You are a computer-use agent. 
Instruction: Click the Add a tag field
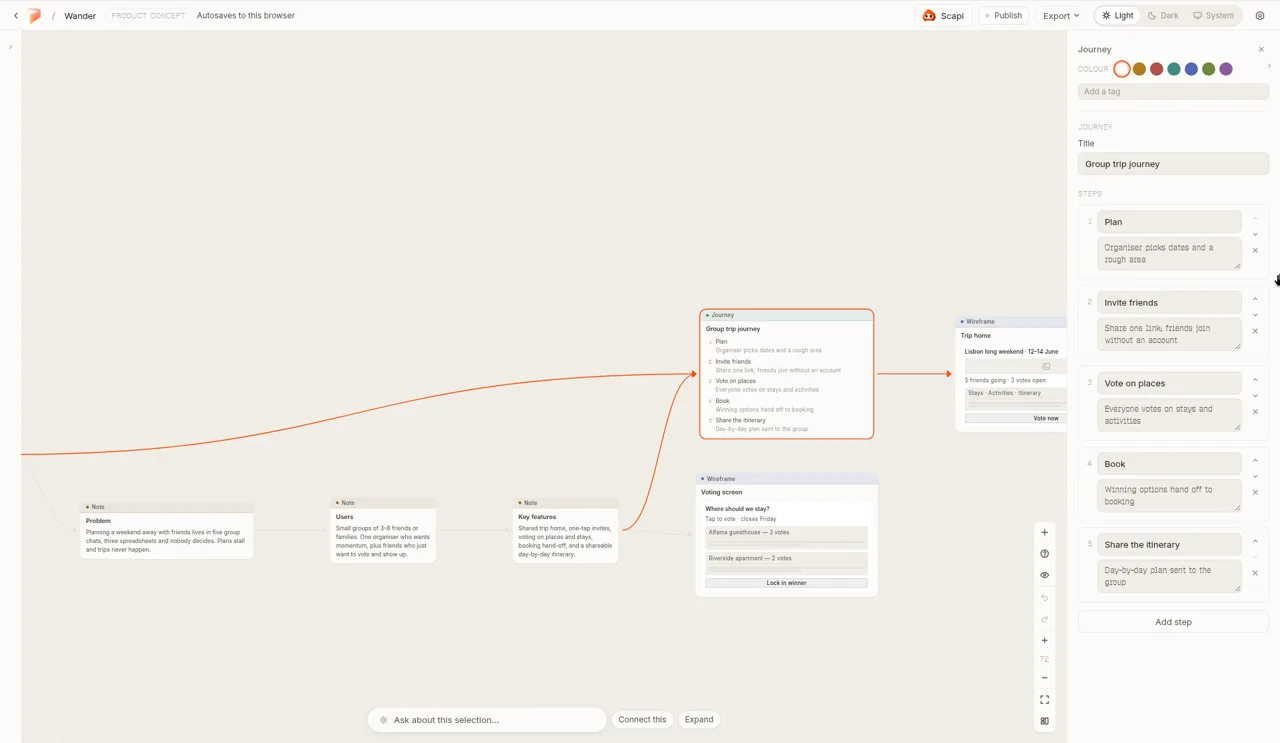point(1173,91)
